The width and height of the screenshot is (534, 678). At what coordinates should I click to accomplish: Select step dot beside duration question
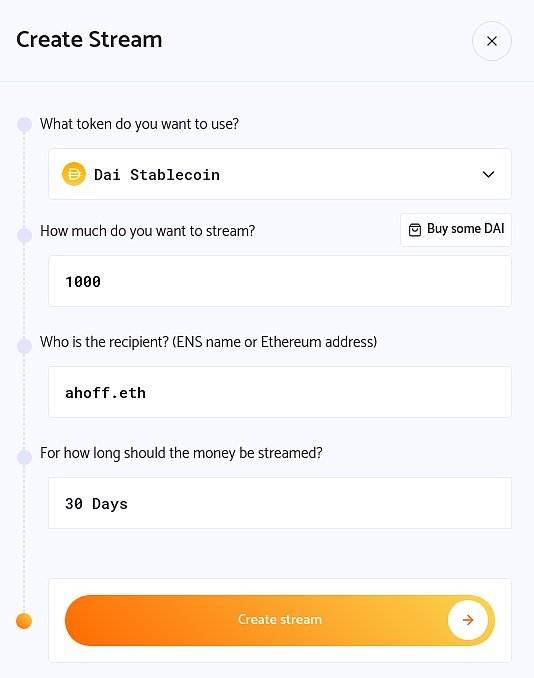coord(24,457)
